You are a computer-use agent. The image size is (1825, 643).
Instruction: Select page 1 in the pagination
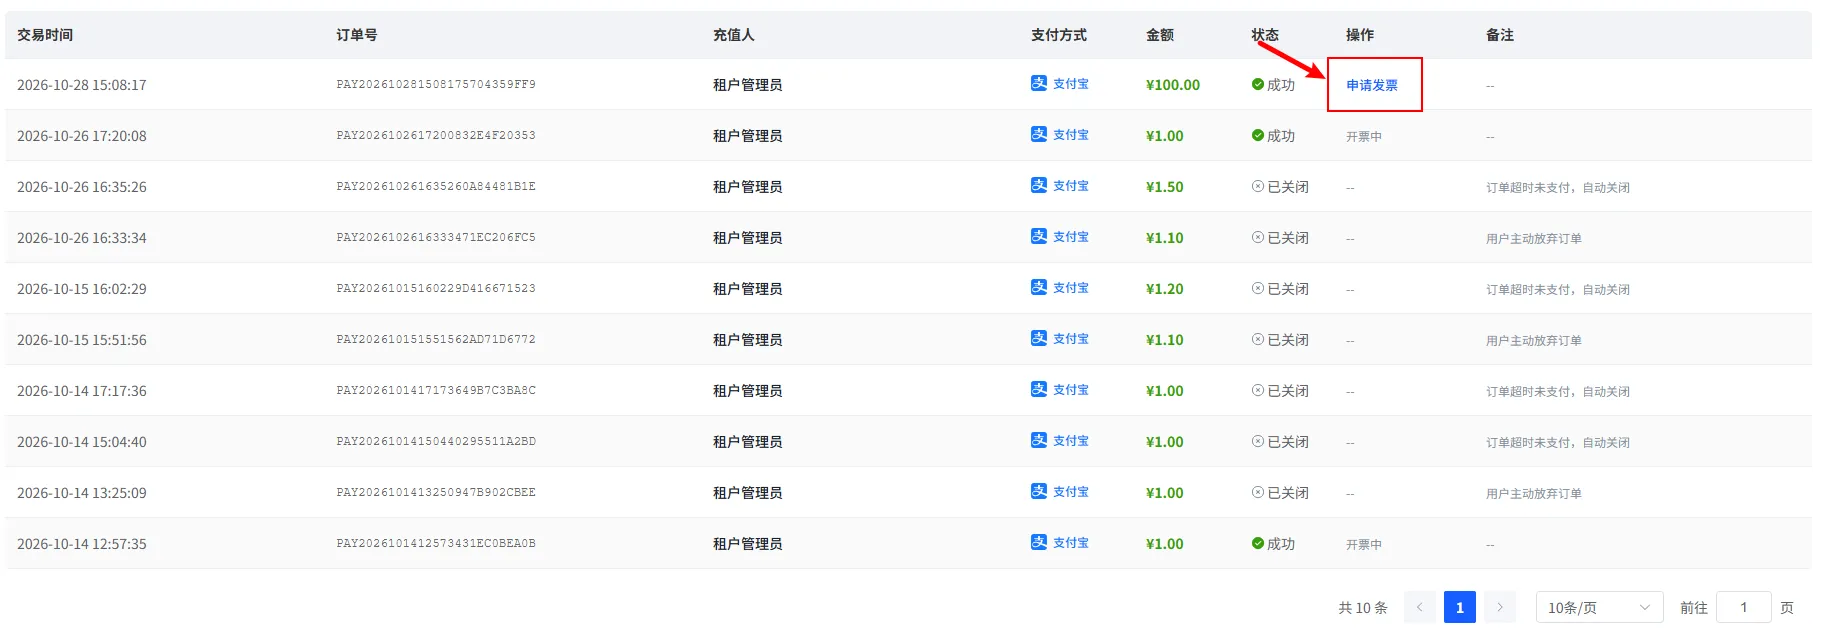[1460, 608]
